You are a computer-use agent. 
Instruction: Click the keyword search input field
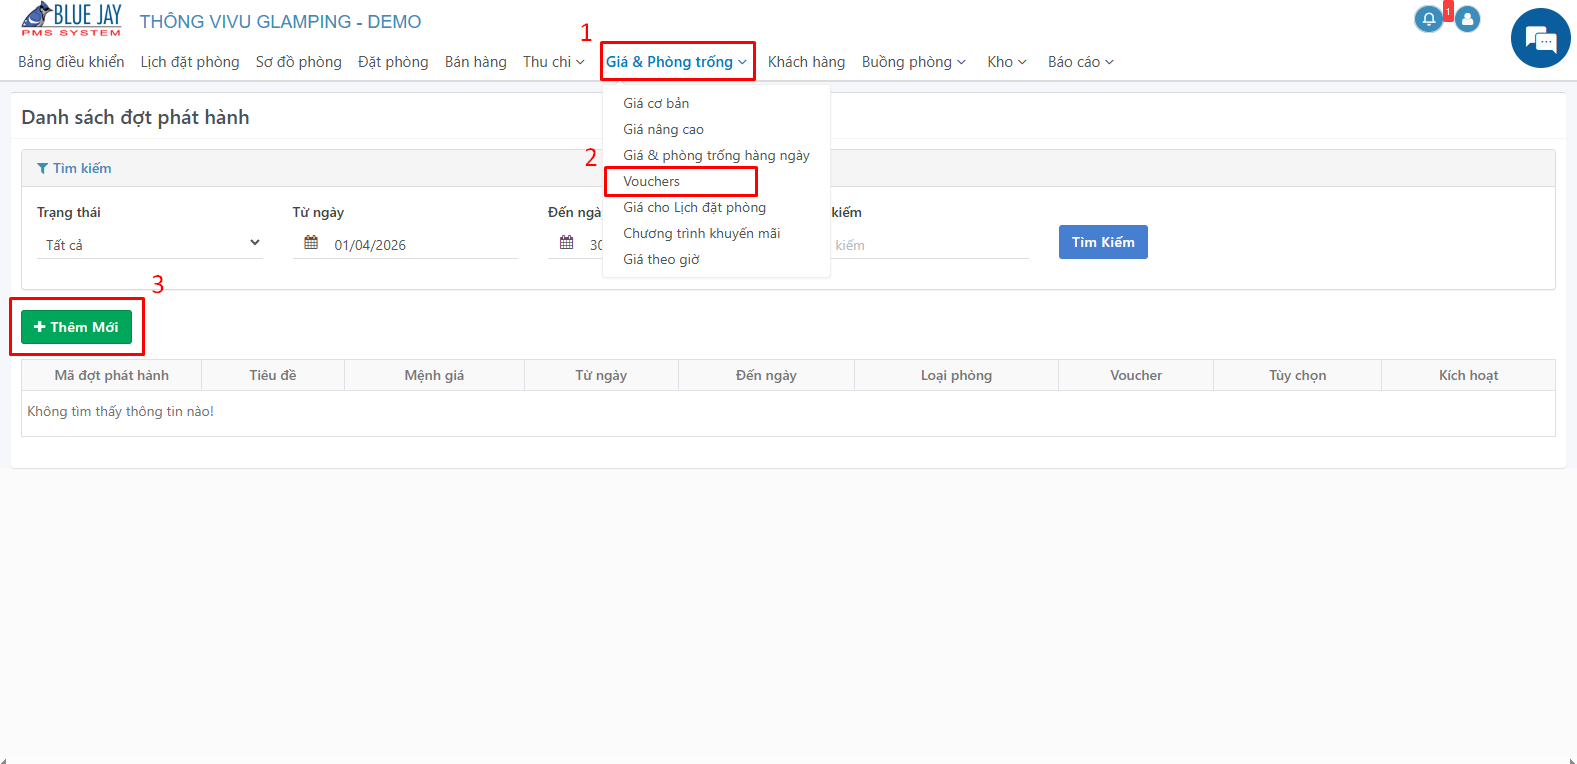click(x=929, y=244)
